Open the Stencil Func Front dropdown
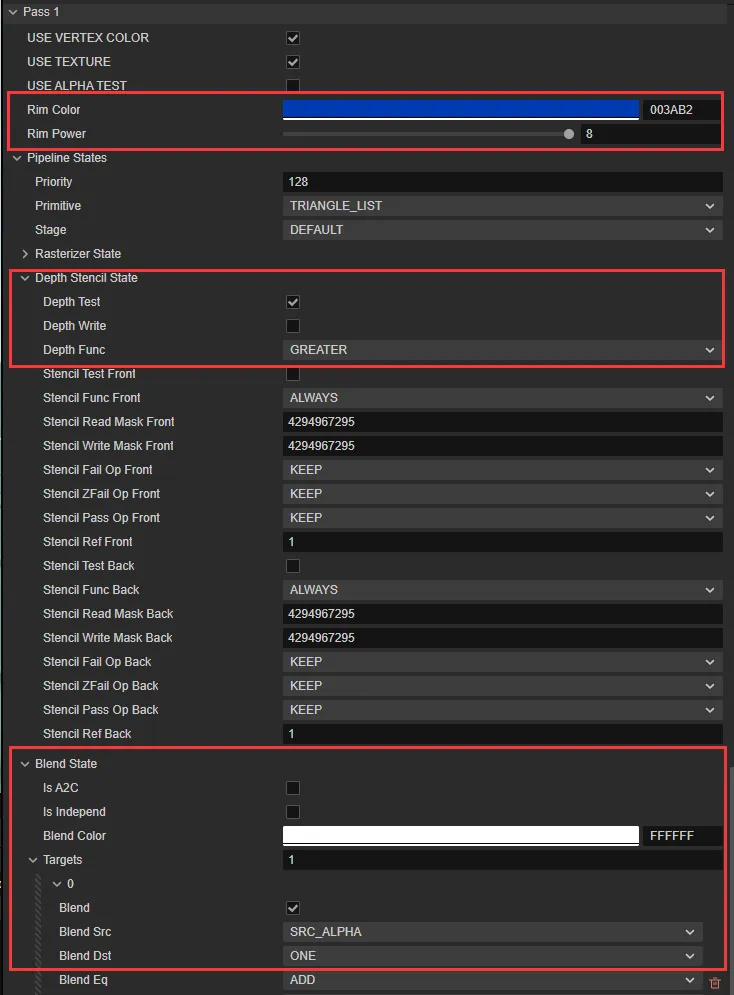The width and height of the screenshot is (734, 995). (502, 398)
